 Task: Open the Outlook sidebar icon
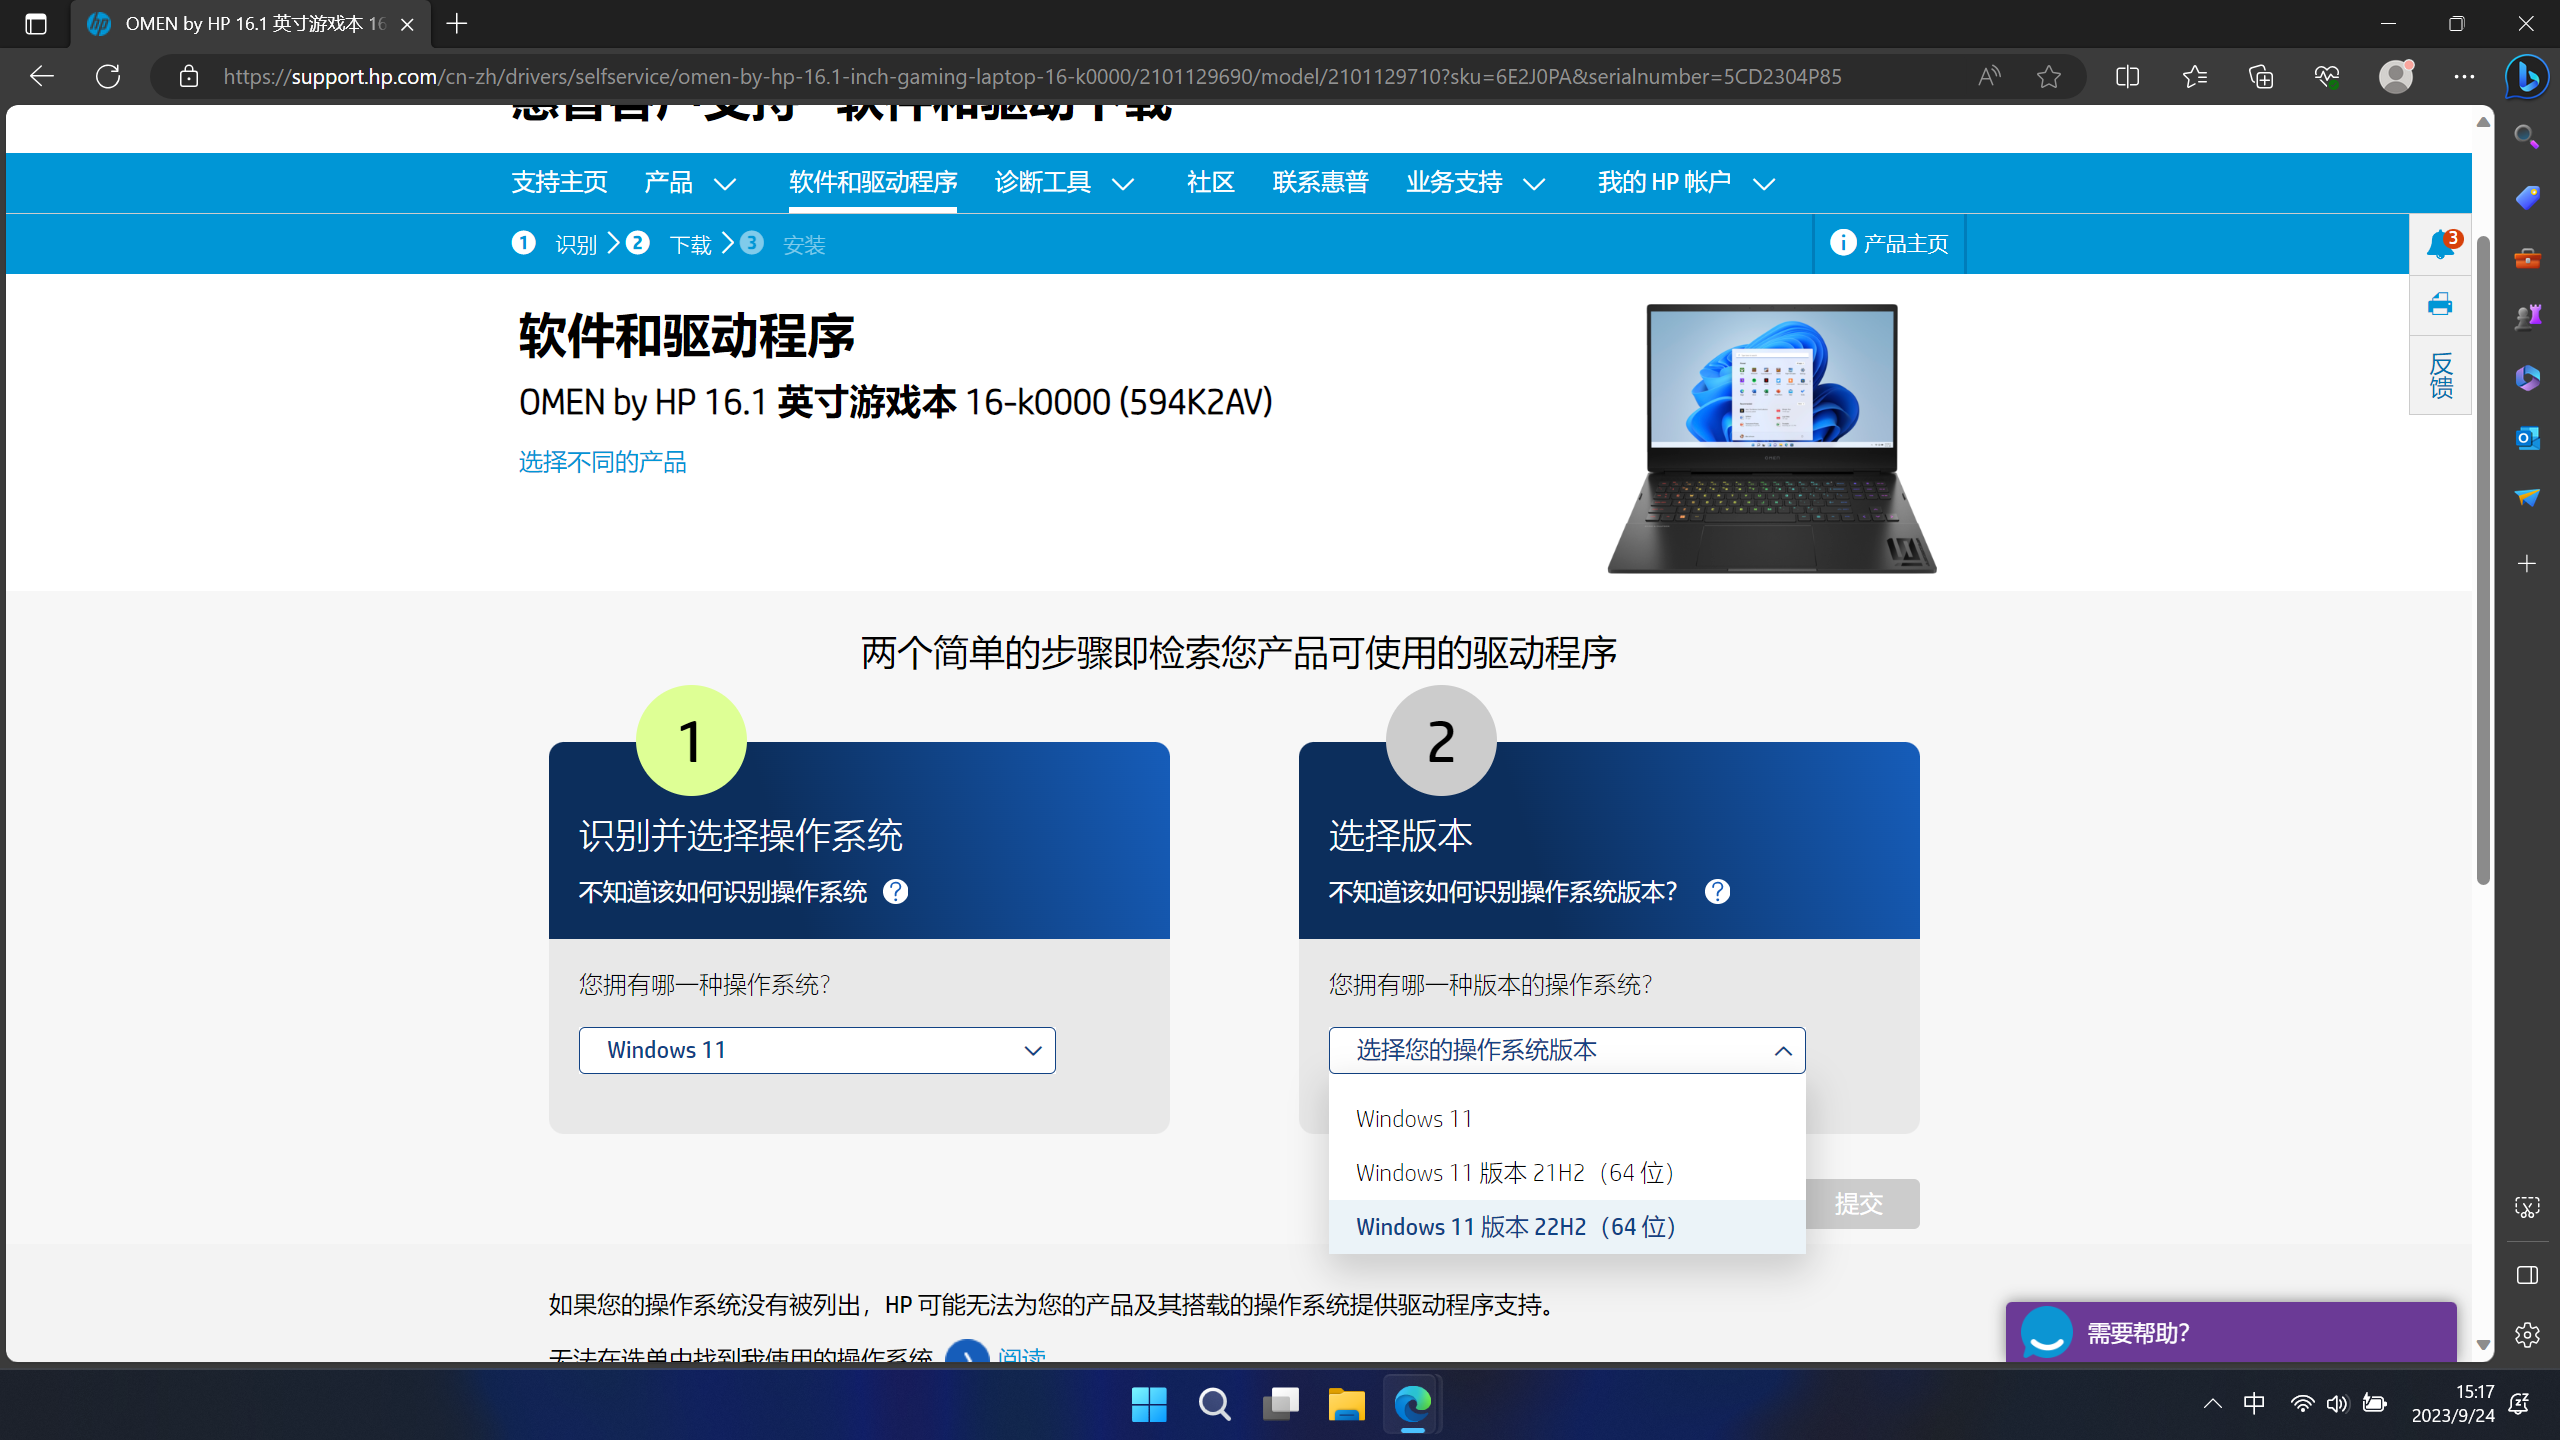click(x=2527, y=438)
